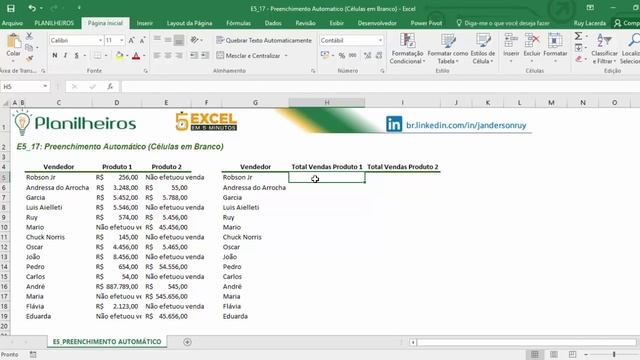640x360 pixels.
Task: Select the E5_PREENCHIMENTO AUTOMÁTICO sheet tab
Action: click(107, 342)
